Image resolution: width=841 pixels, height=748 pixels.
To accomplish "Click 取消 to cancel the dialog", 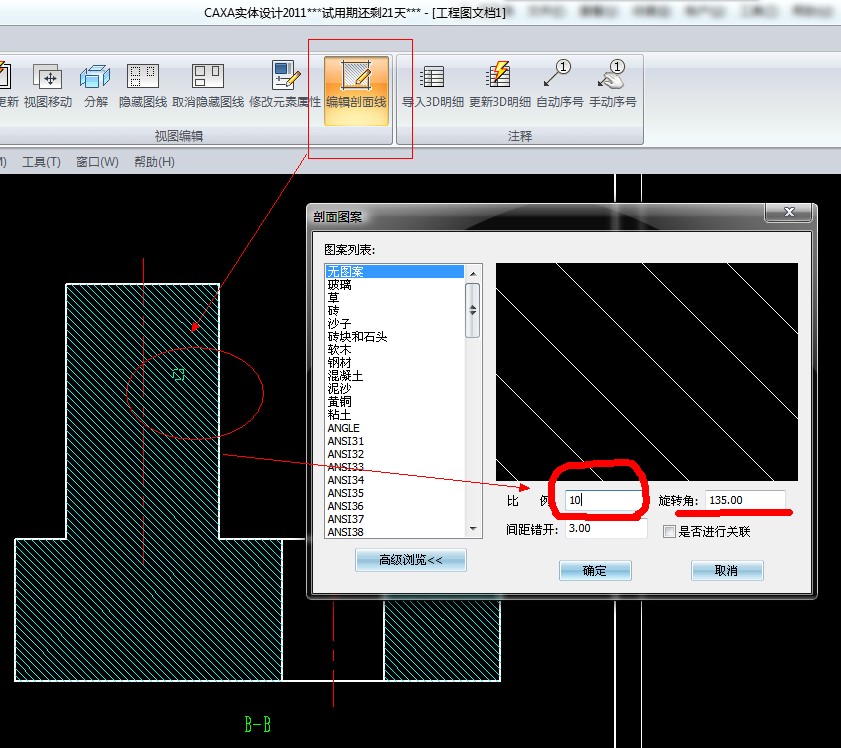I will click(727, 571).
